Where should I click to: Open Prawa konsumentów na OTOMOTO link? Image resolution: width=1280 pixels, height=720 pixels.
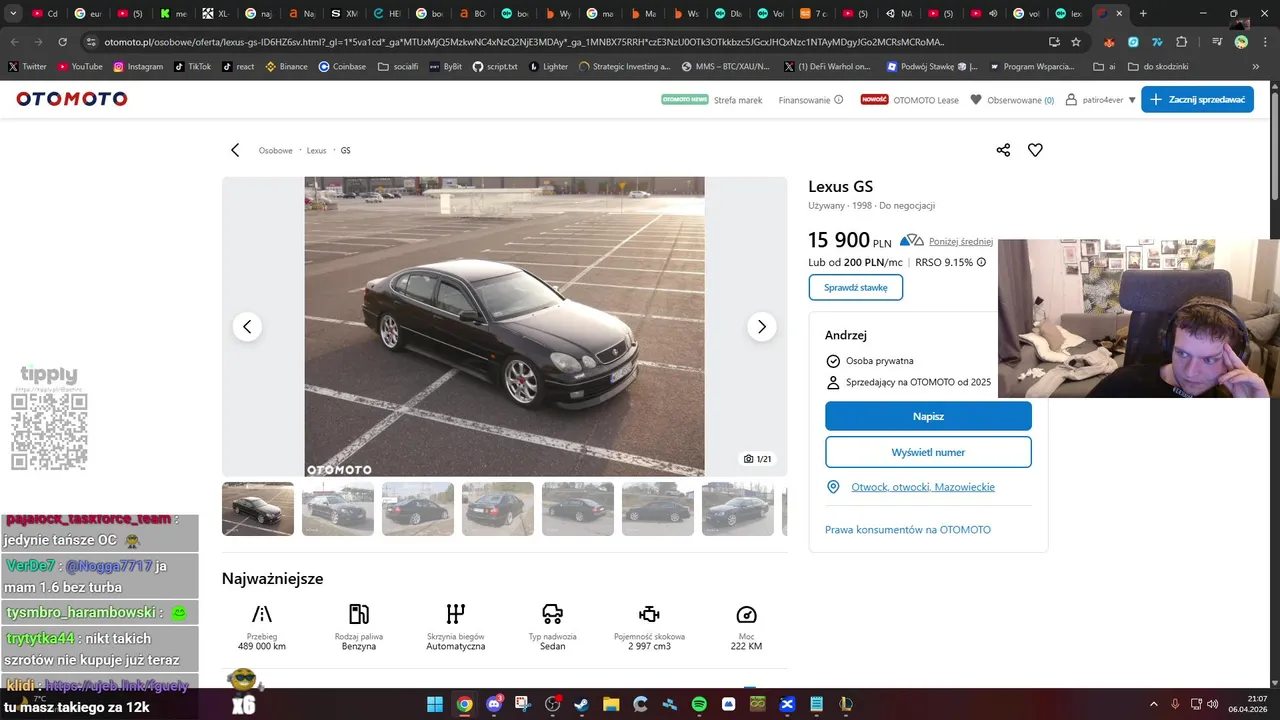click(908, 529)
